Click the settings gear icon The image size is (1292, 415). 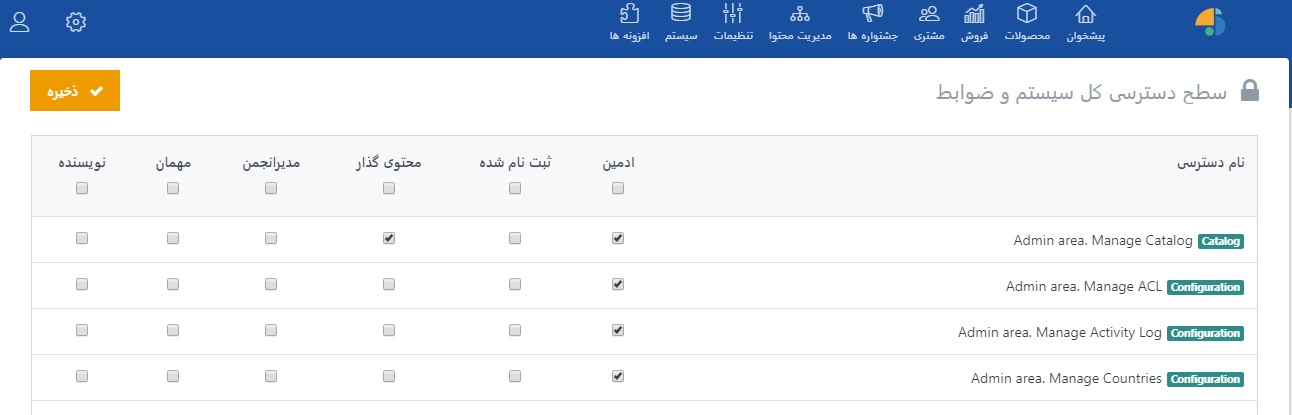click(x=76, y=21)
